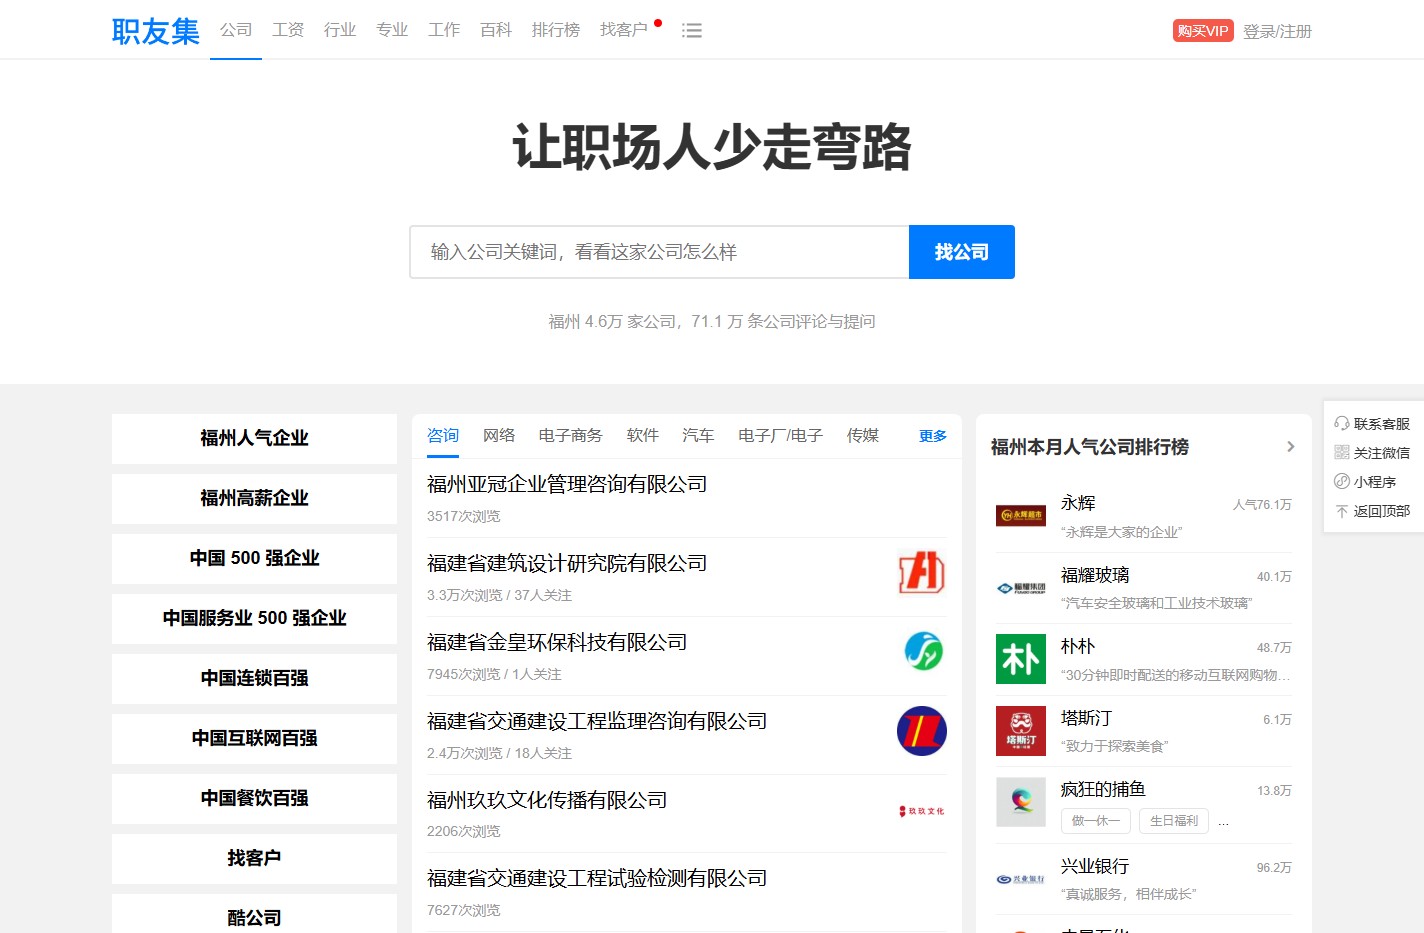Click the 关注微信 QR code icon

pyautogui.click(x=1342, y=453)
